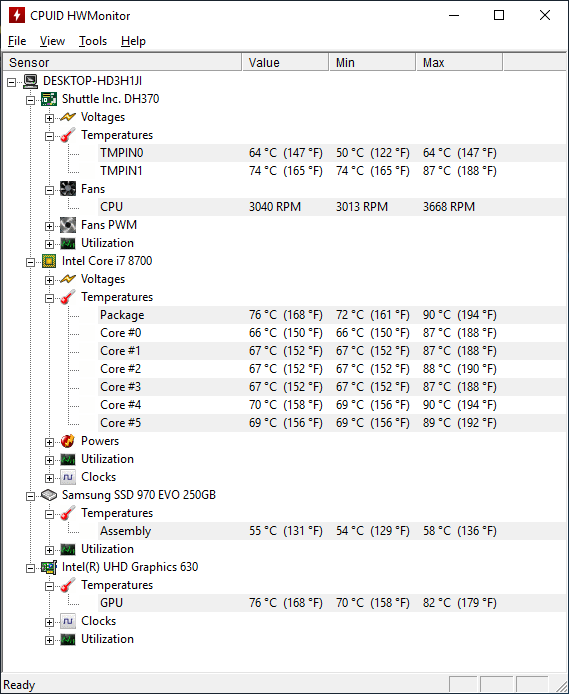Click Utilization icon under Samsung SSD
The image size is (569, 694).
[68, 549]
